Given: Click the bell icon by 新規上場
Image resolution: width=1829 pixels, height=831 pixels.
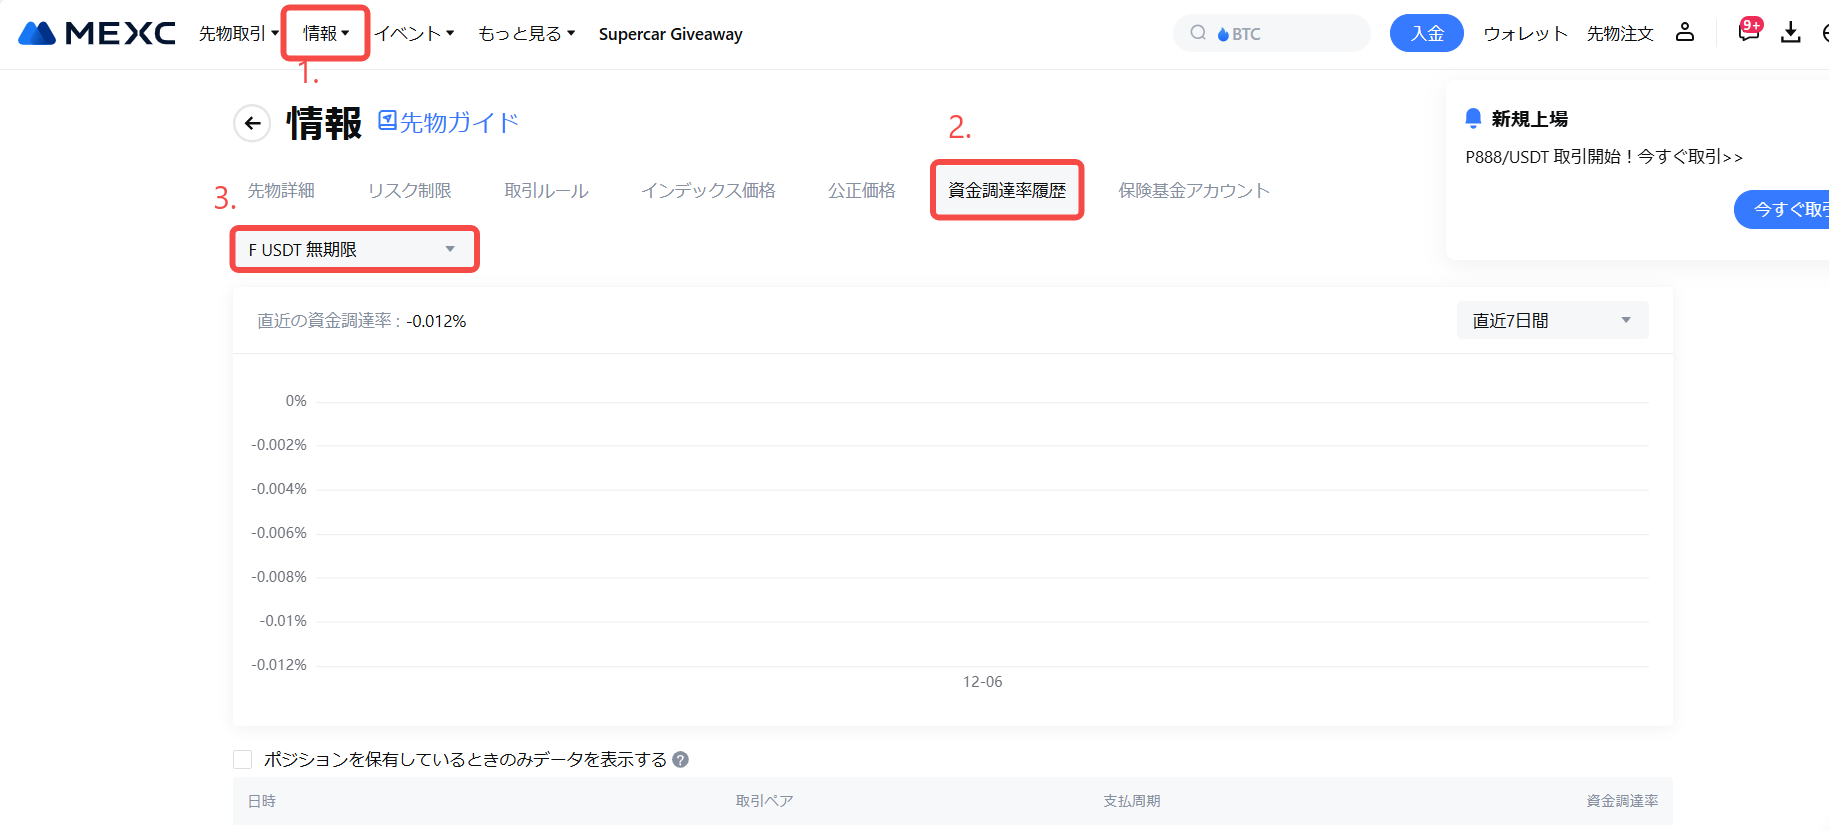Looking at the screenshot, I should tap(1473, 119).
